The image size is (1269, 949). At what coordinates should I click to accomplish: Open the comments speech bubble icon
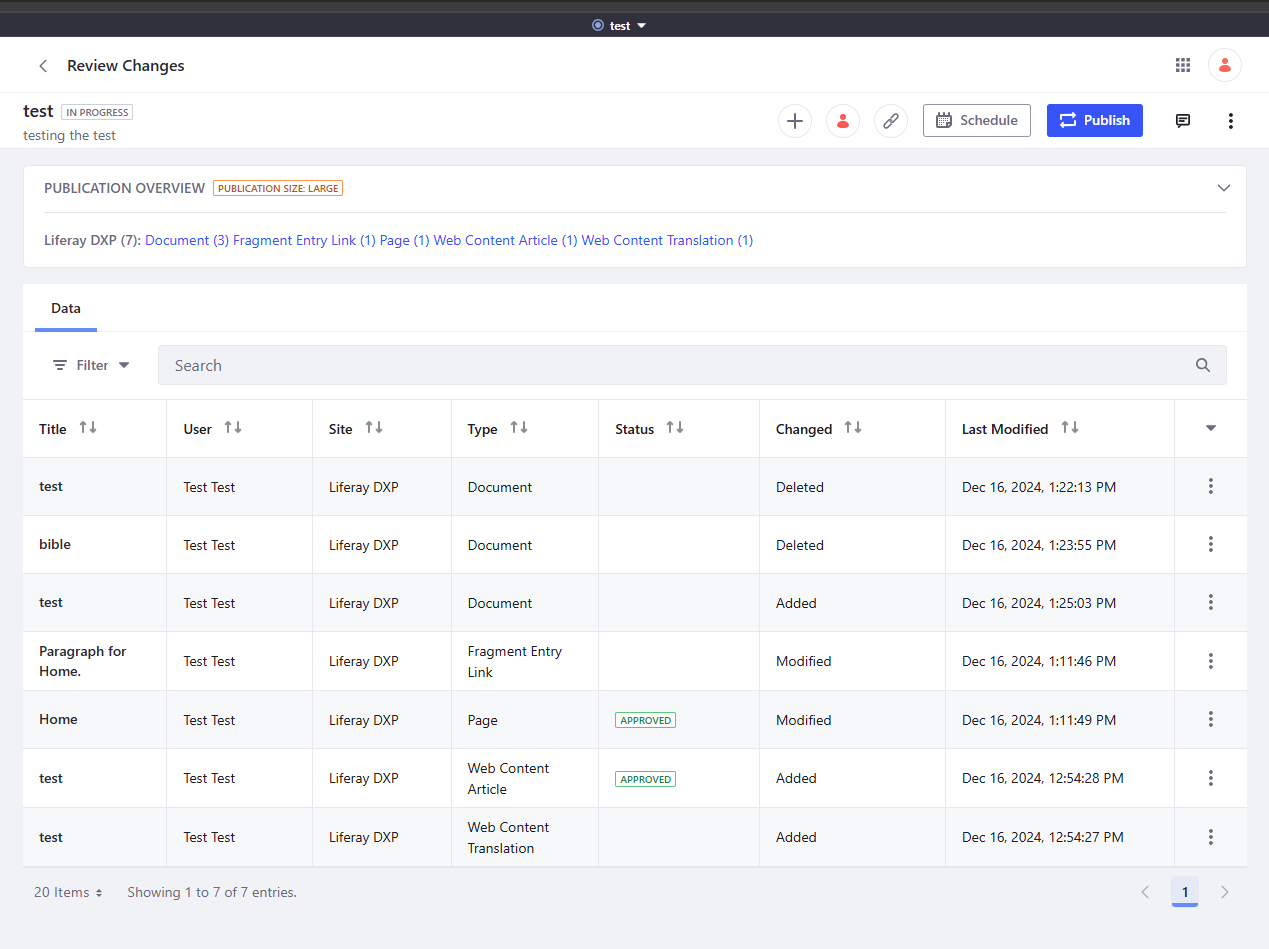click(1182, 121)
